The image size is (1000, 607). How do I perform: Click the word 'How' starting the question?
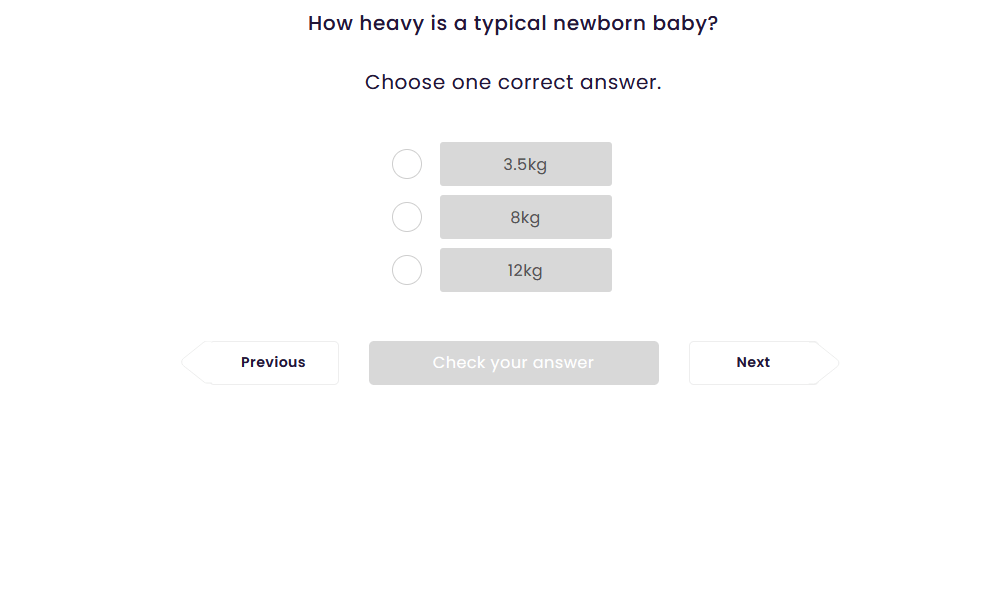pos(330,23)
